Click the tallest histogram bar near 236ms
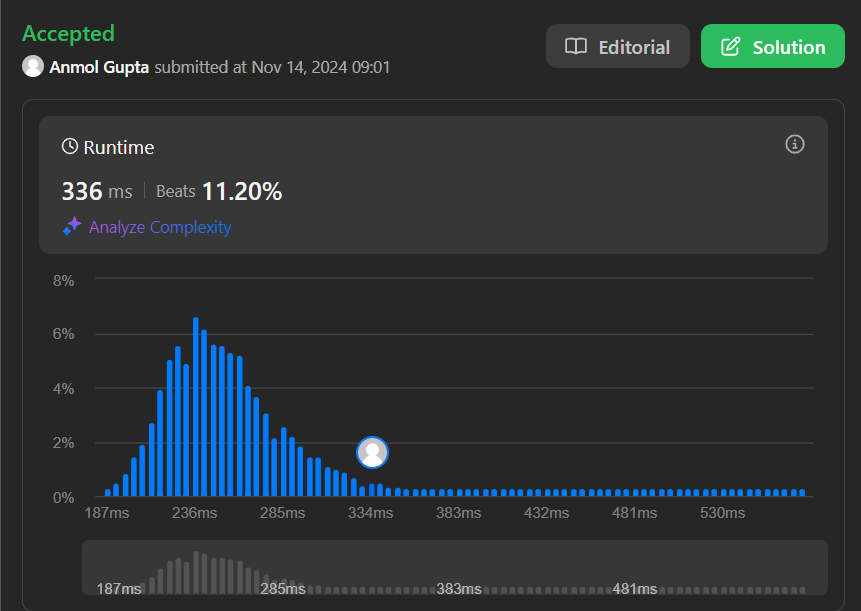Viewport: 861px width, 611px height. coord(195,407)
